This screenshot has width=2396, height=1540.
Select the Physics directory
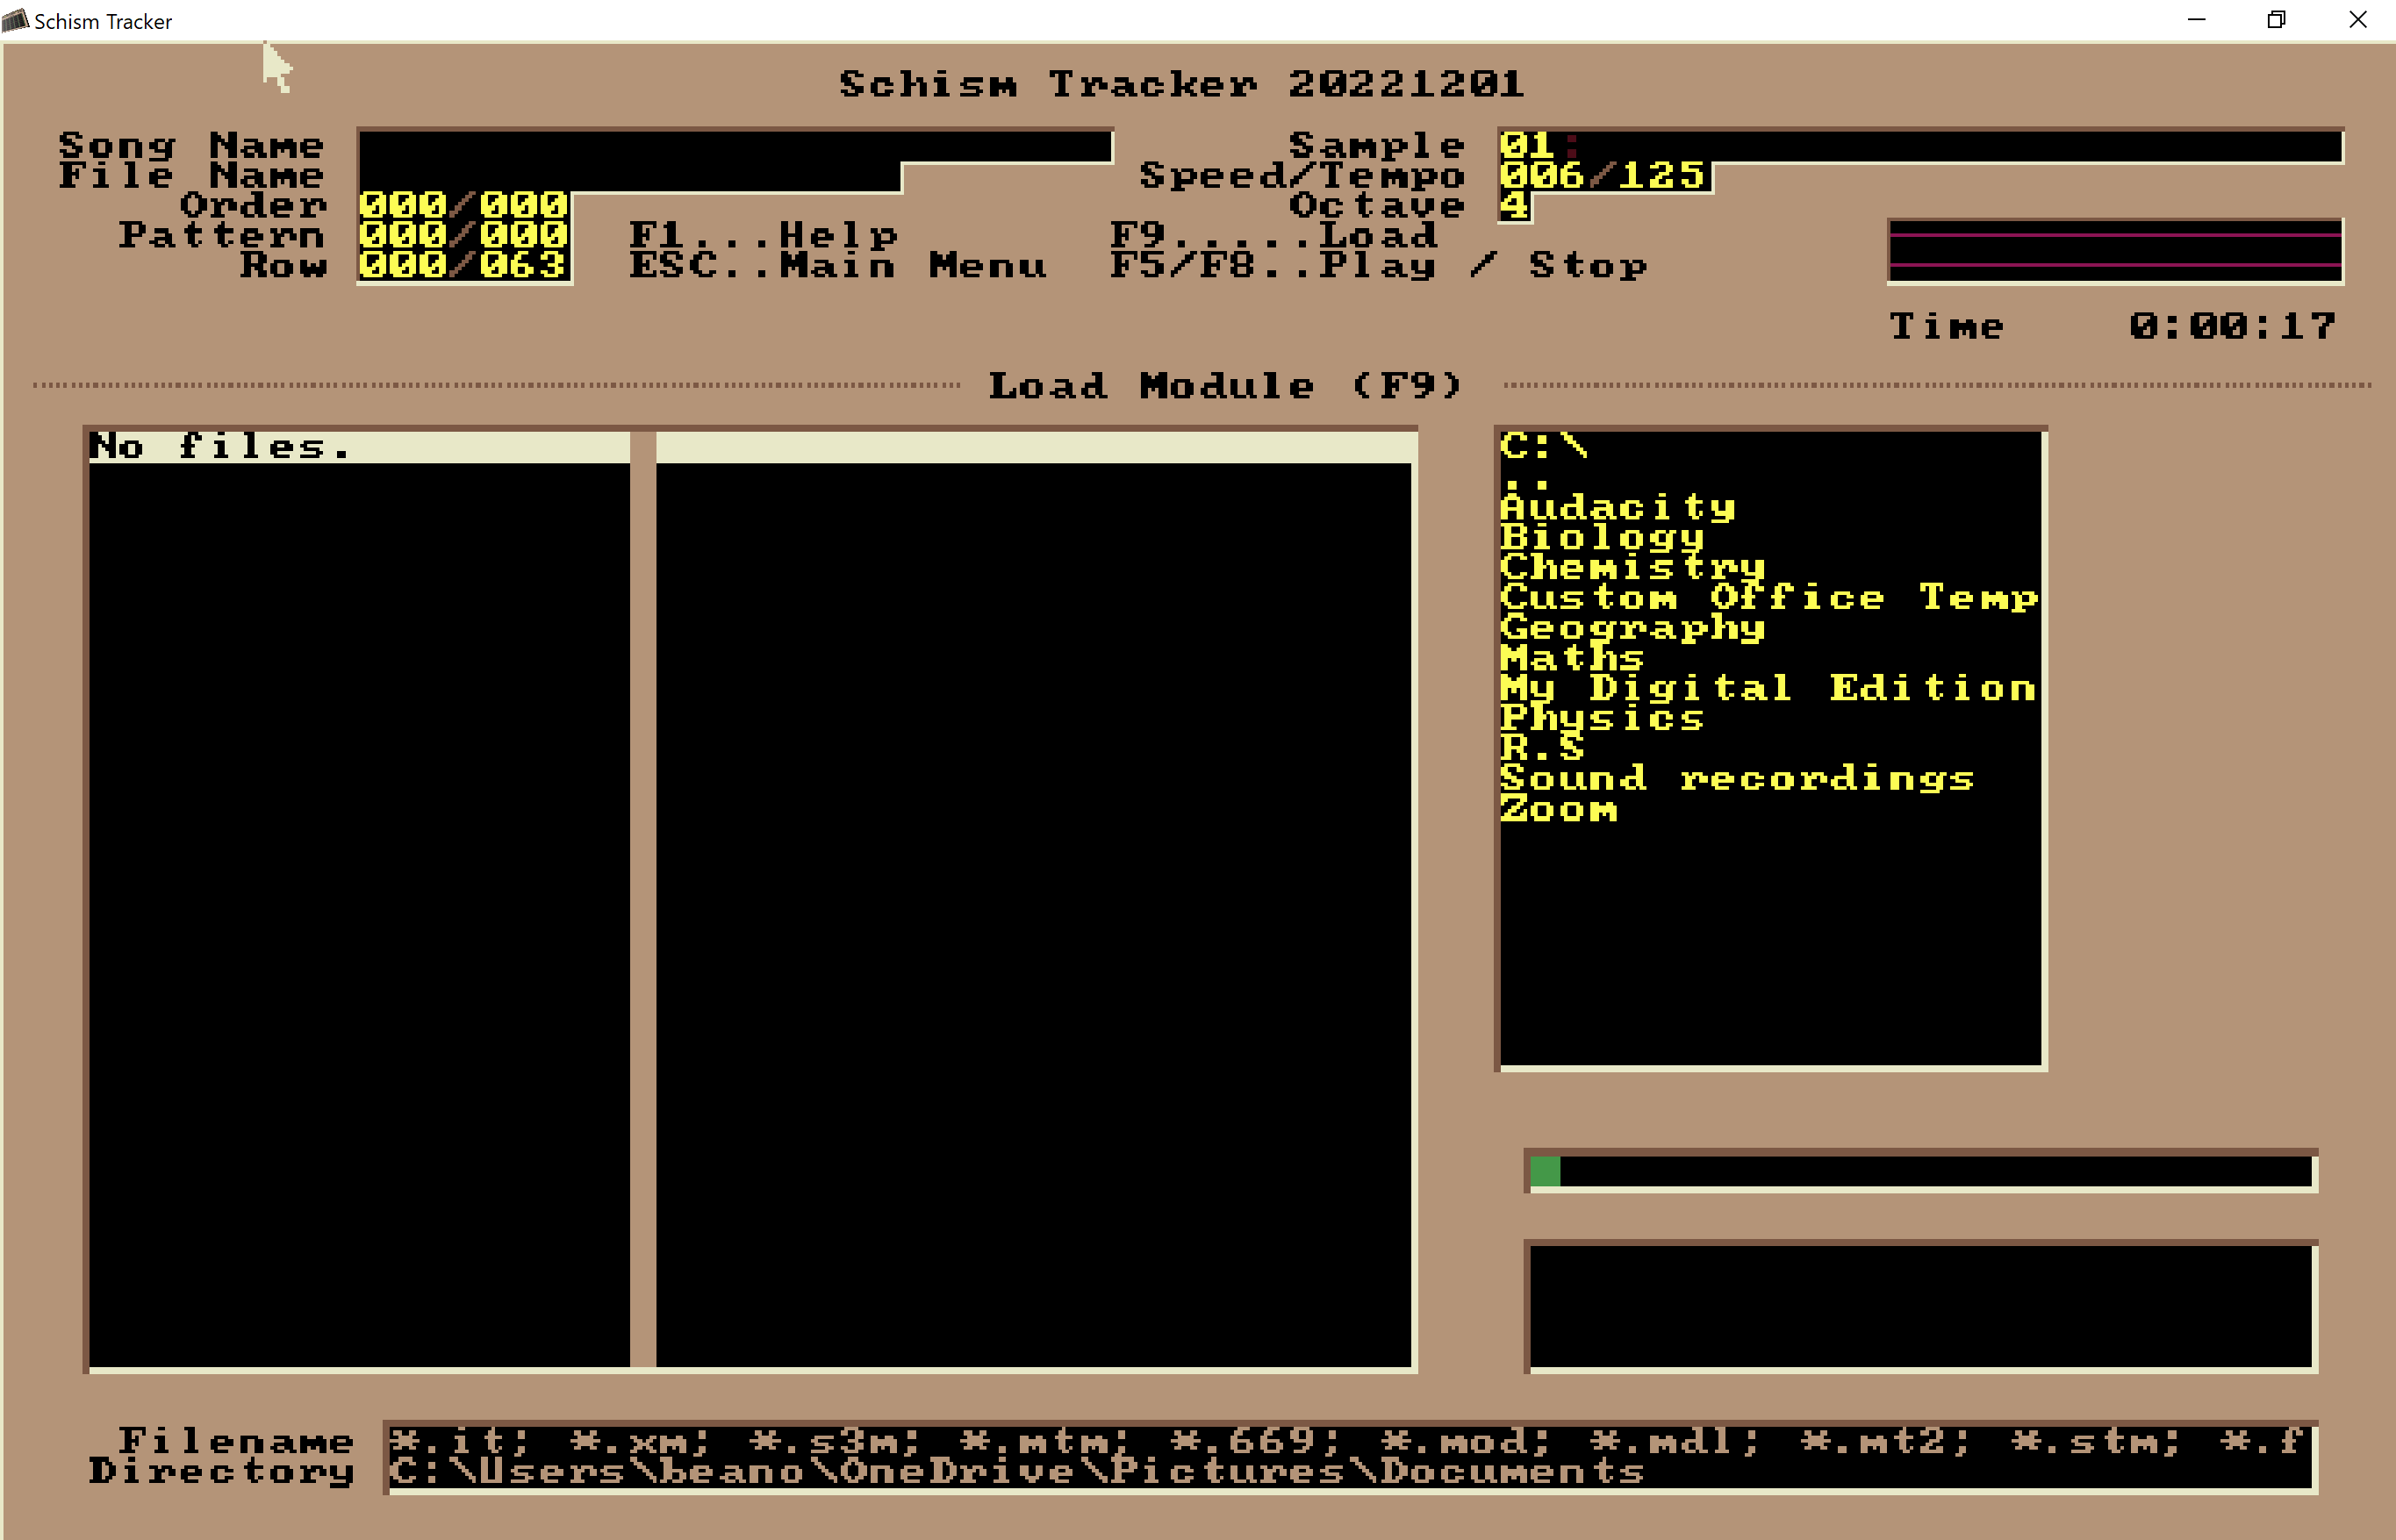pos(1602,718)
